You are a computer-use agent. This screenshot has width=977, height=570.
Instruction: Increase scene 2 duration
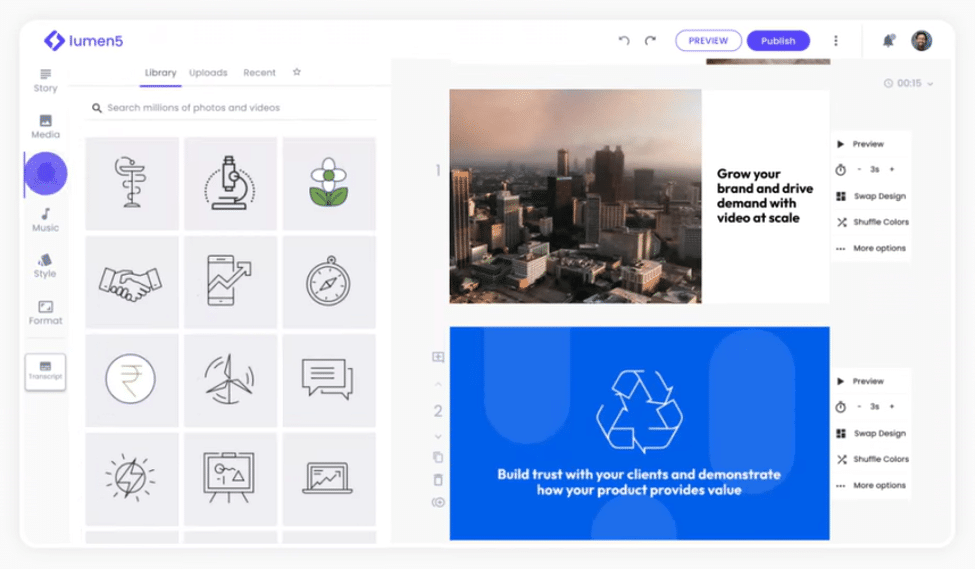point(892,407)
